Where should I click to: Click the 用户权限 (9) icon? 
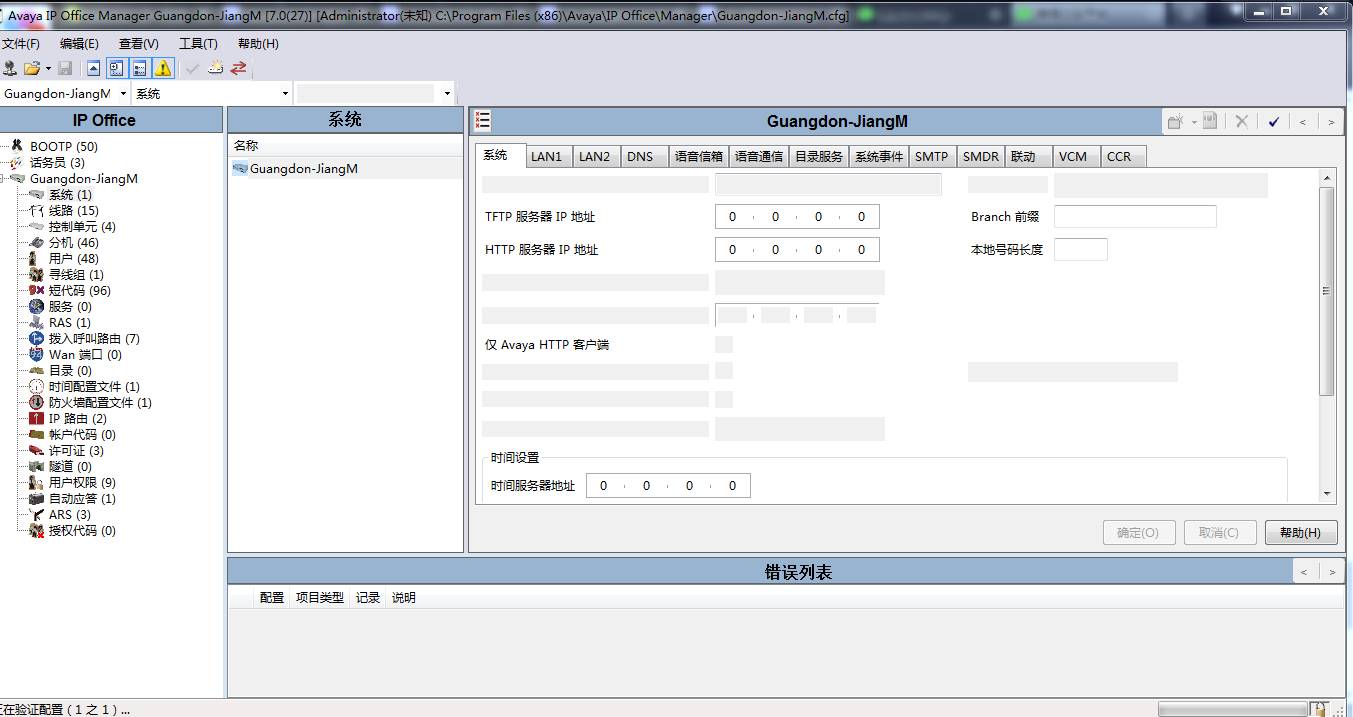tap(37, 483)
